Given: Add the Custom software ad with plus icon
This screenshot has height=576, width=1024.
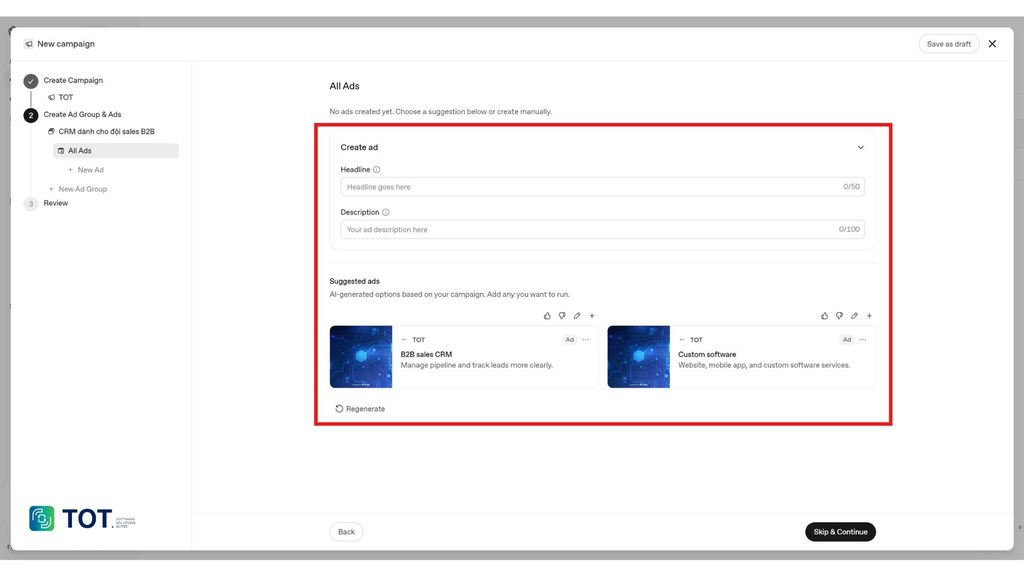Looking at the screenshot, I should pyautogui.click(x=869, y=316).
